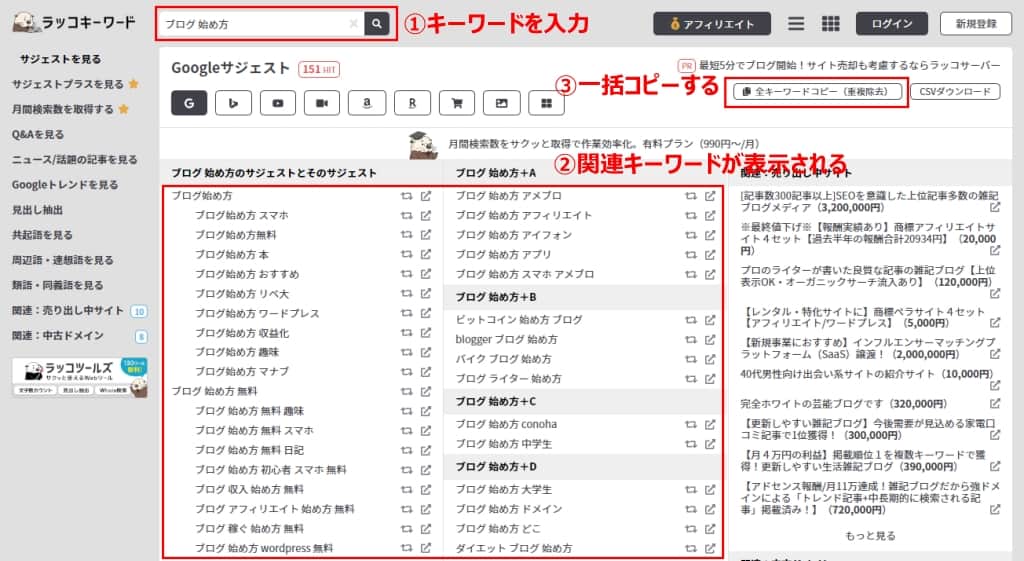This screenshot has height=561, width=1024.
Task: Open 周辺語・連想語を見る in sidebar
Action: [63, 260]
